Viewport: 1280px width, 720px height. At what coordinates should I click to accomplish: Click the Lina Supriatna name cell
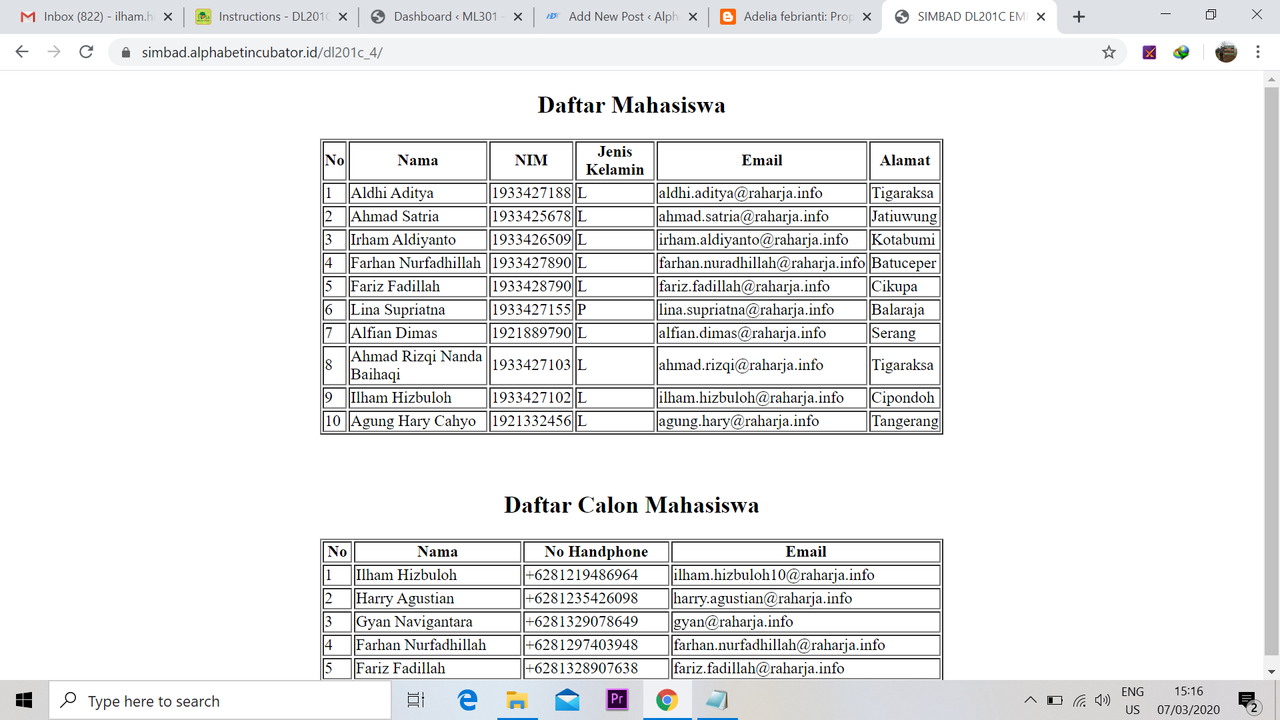pos(418,310)
